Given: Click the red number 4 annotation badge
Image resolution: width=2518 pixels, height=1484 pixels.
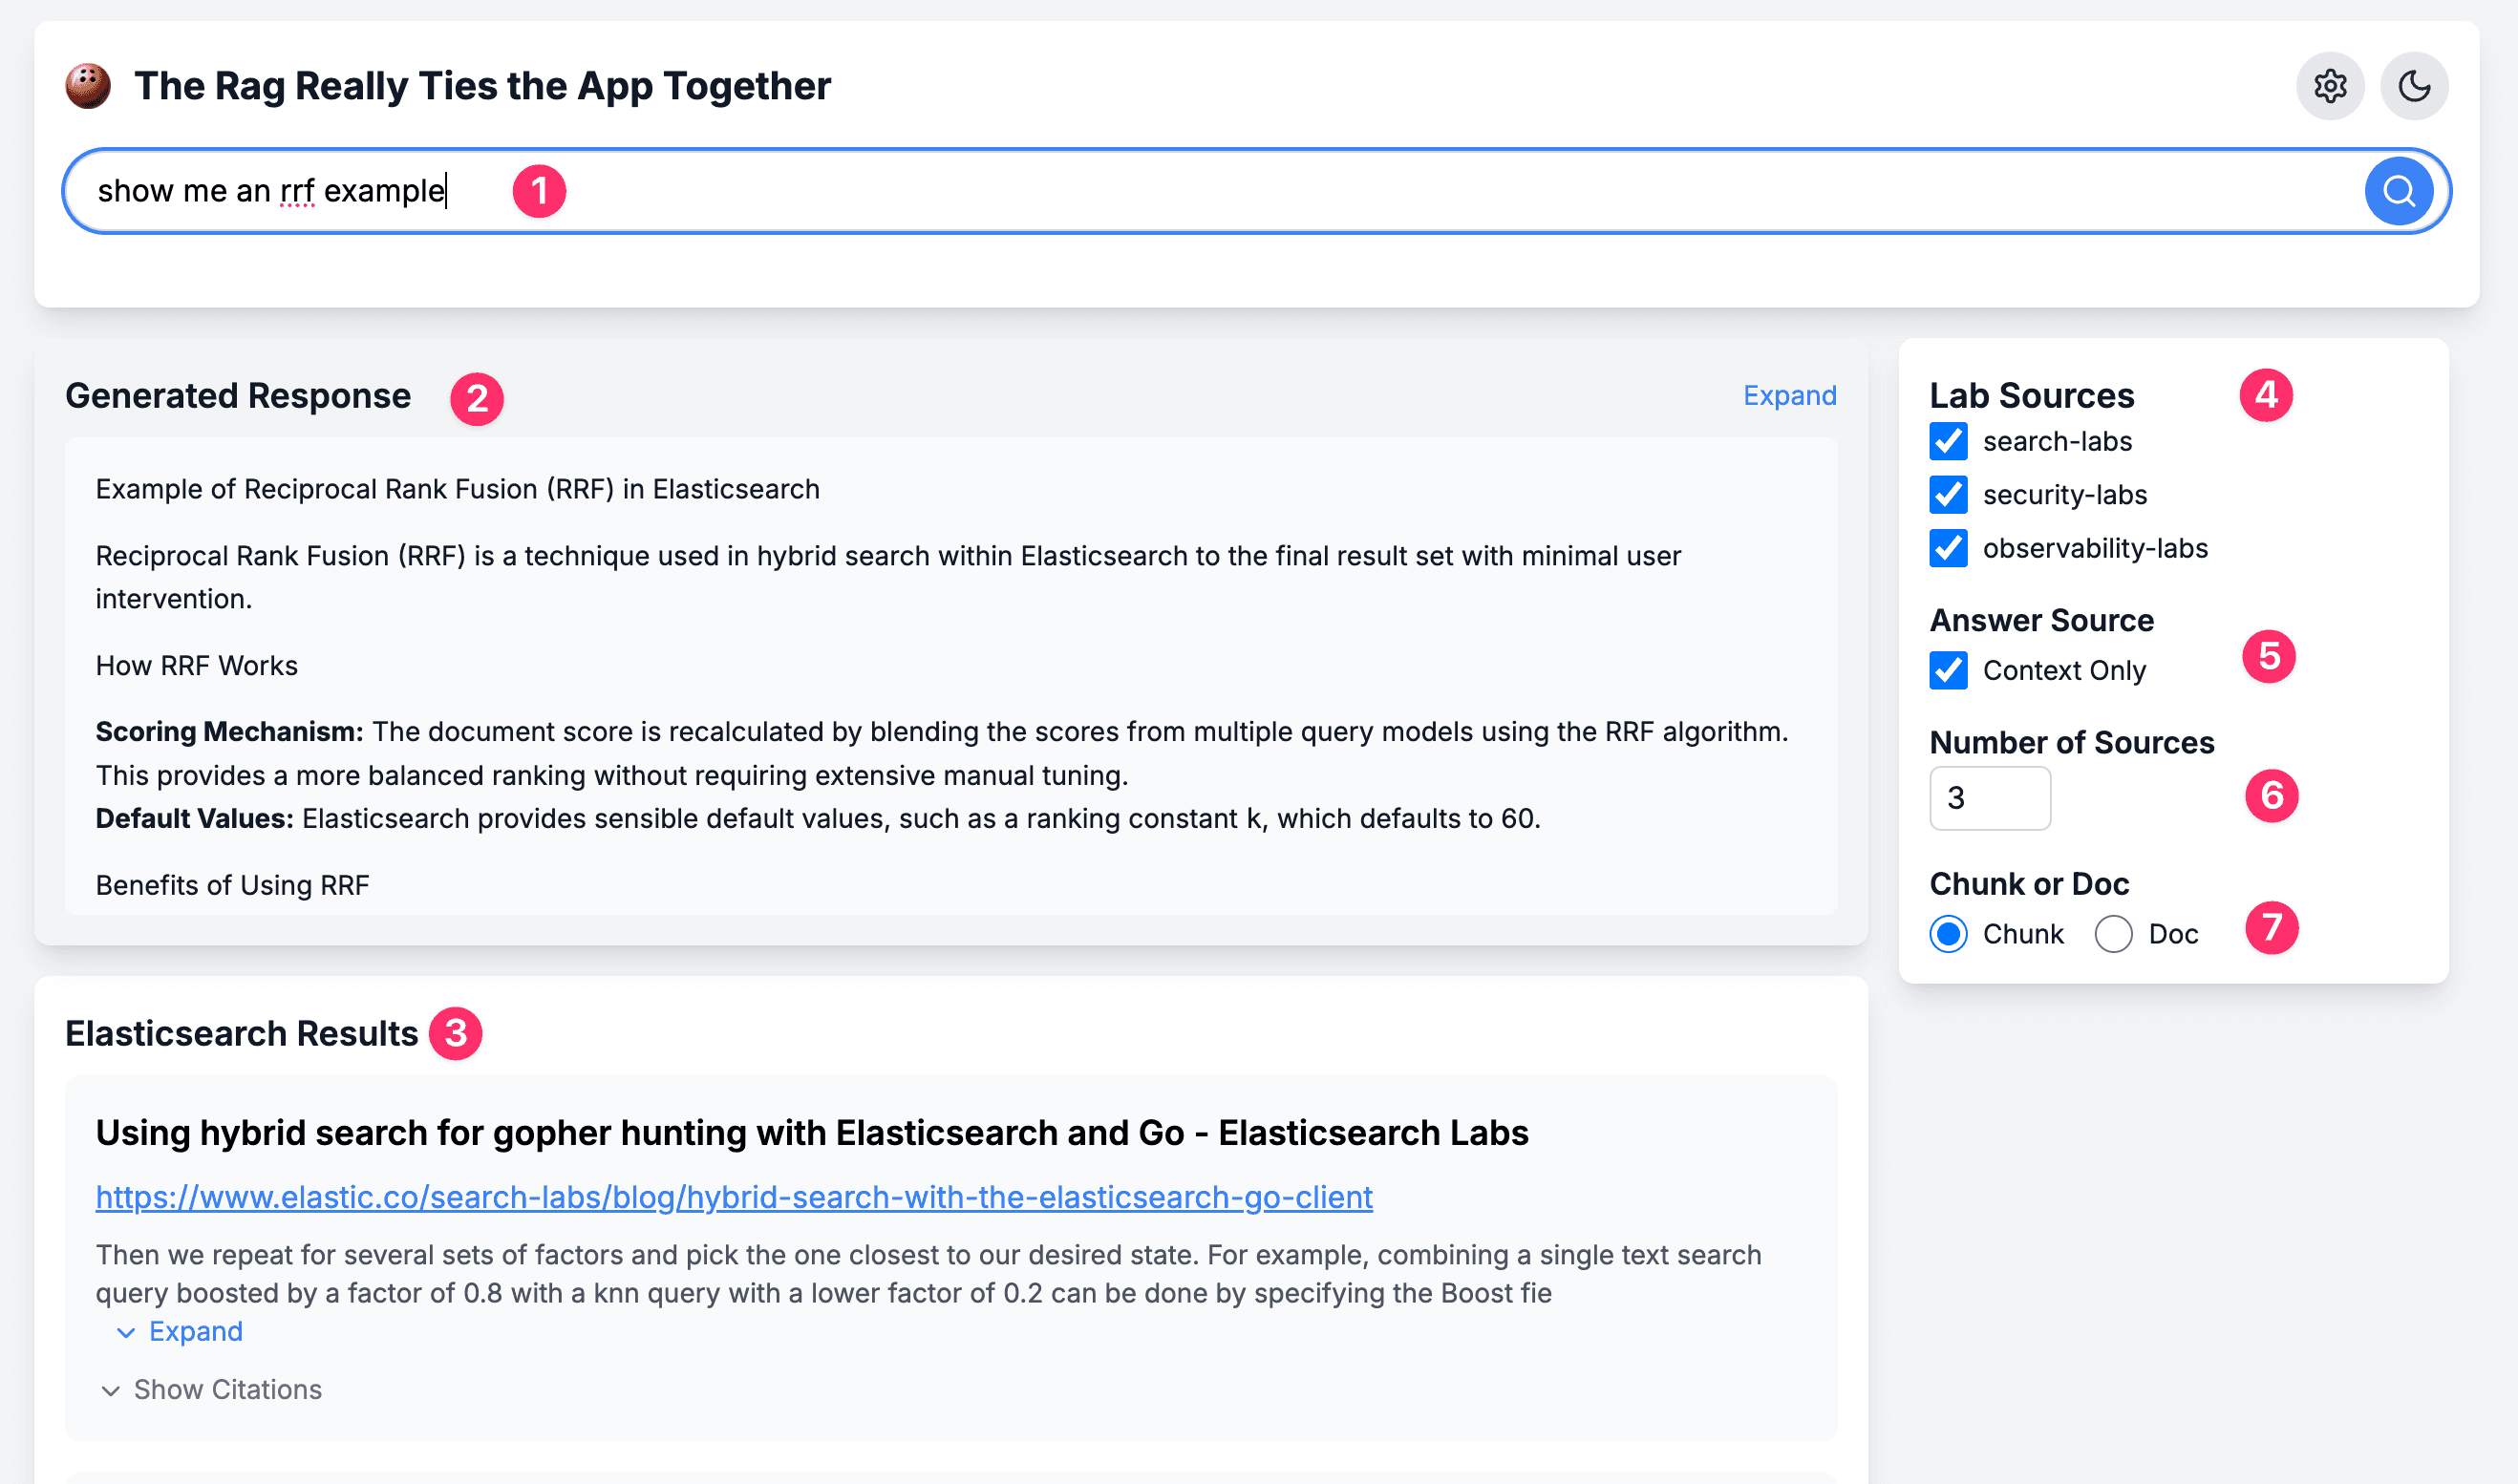Looking at the screenshot, I should (x=2265, y=395).
